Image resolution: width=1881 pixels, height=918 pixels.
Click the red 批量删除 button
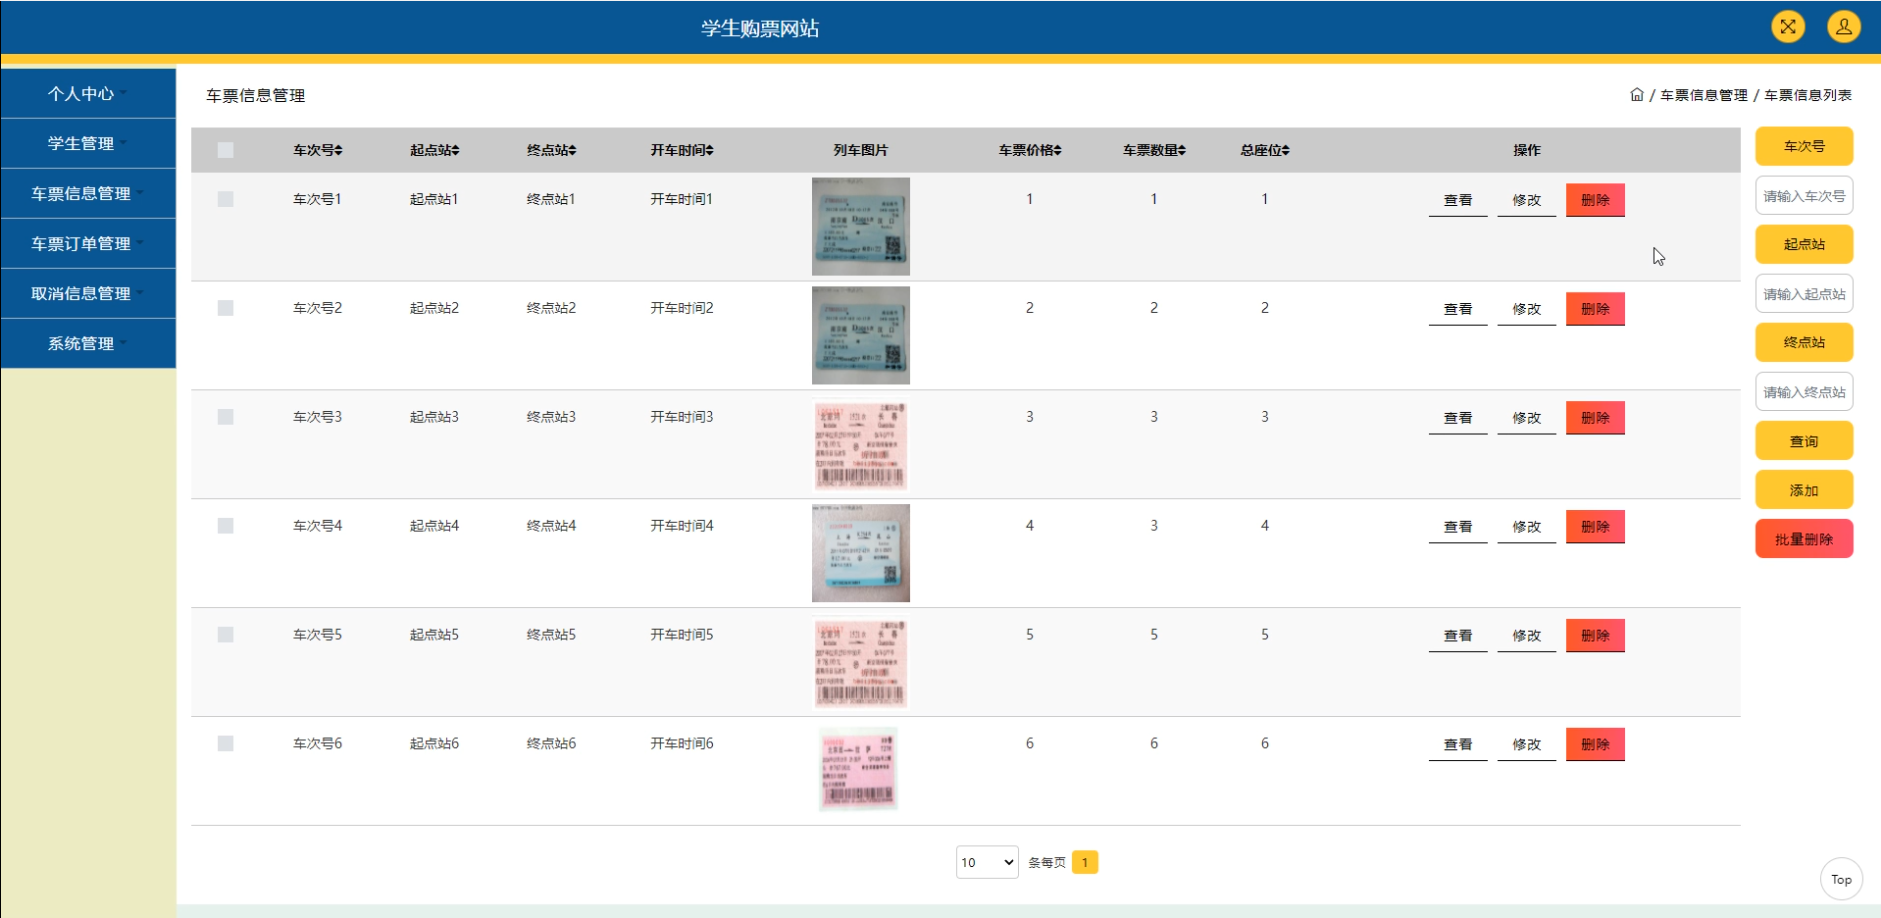[x=1804, y=539]
